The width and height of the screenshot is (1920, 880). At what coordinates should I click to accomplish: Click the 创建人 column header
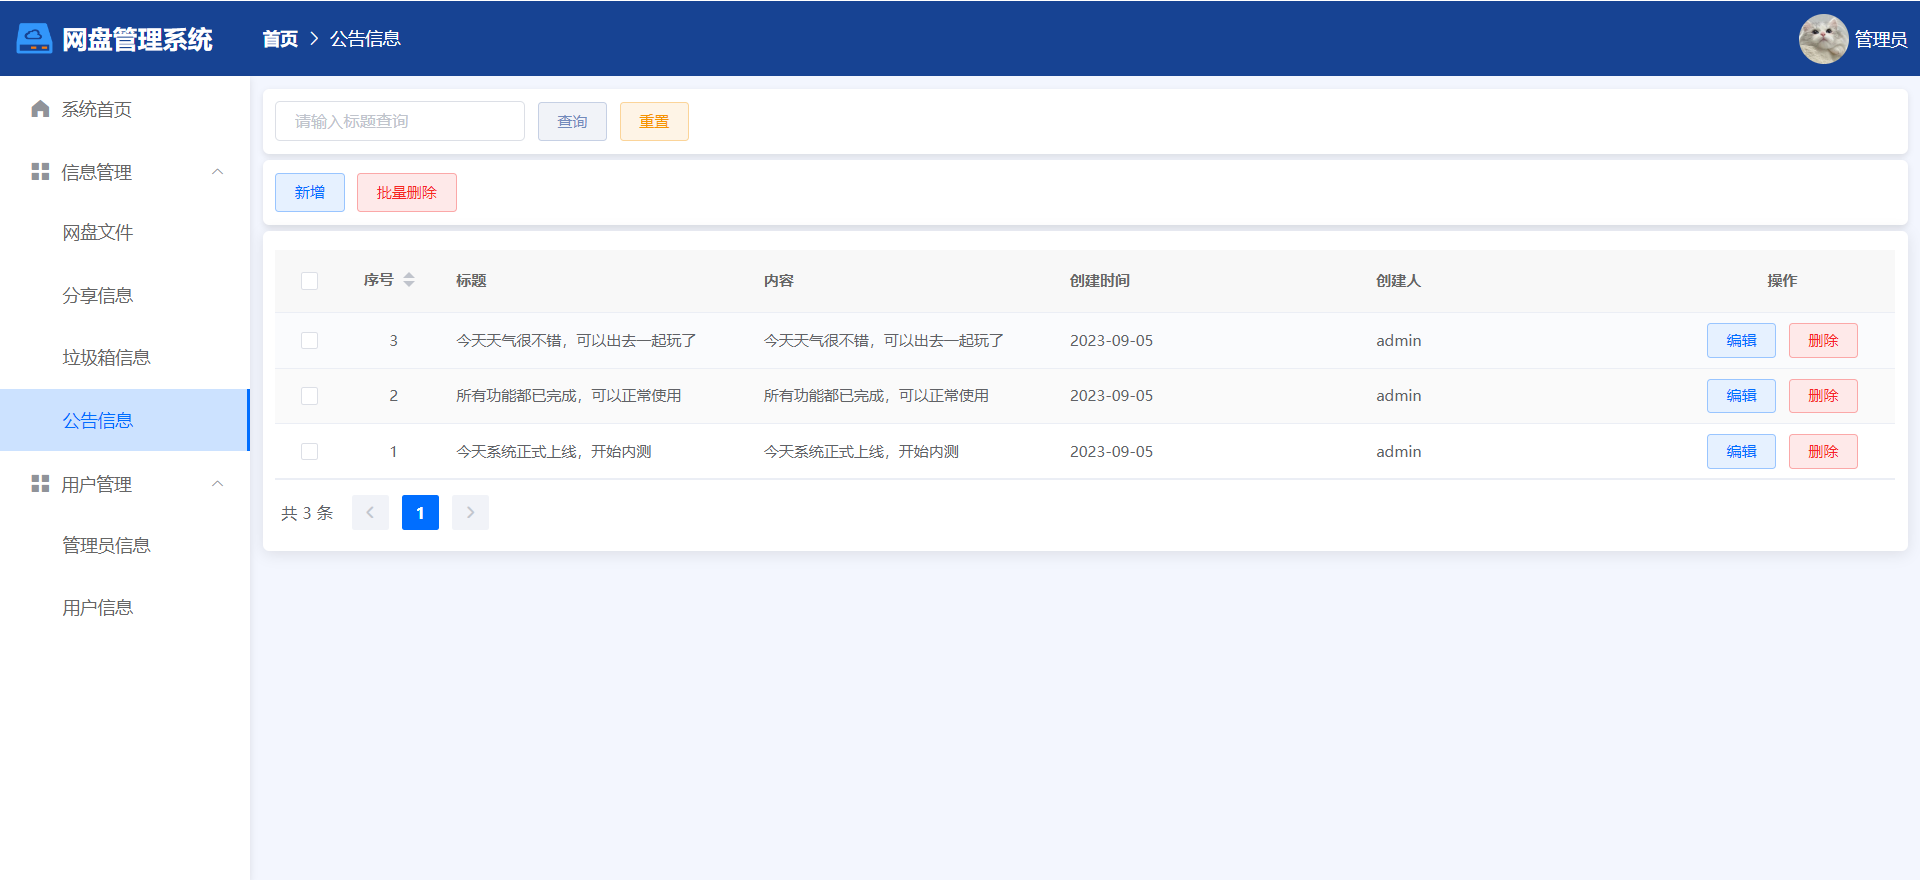click(x=1398, y=281)
